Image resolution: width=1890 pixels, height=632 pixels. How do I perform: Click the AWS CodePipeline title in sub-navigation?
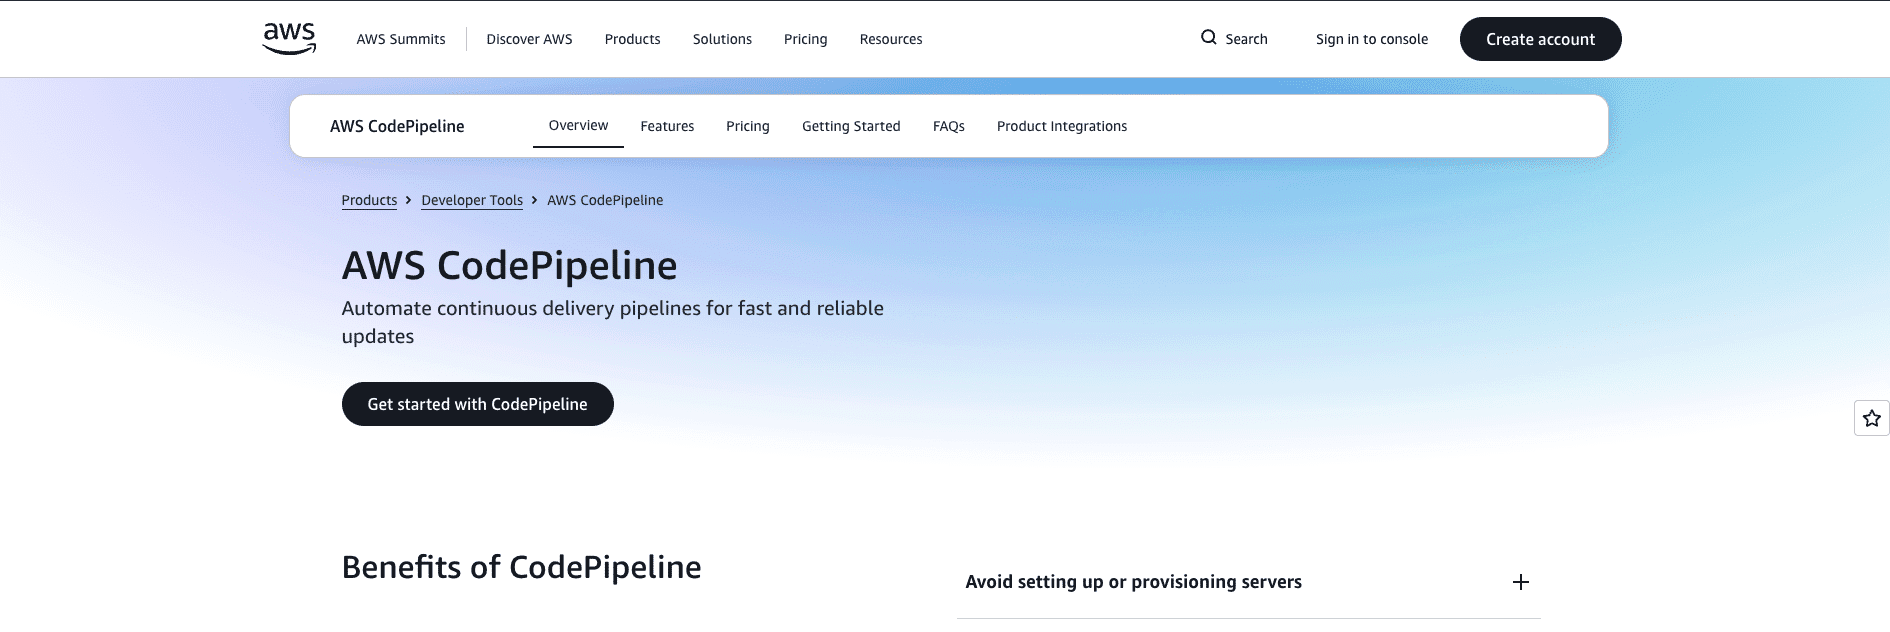397,126
